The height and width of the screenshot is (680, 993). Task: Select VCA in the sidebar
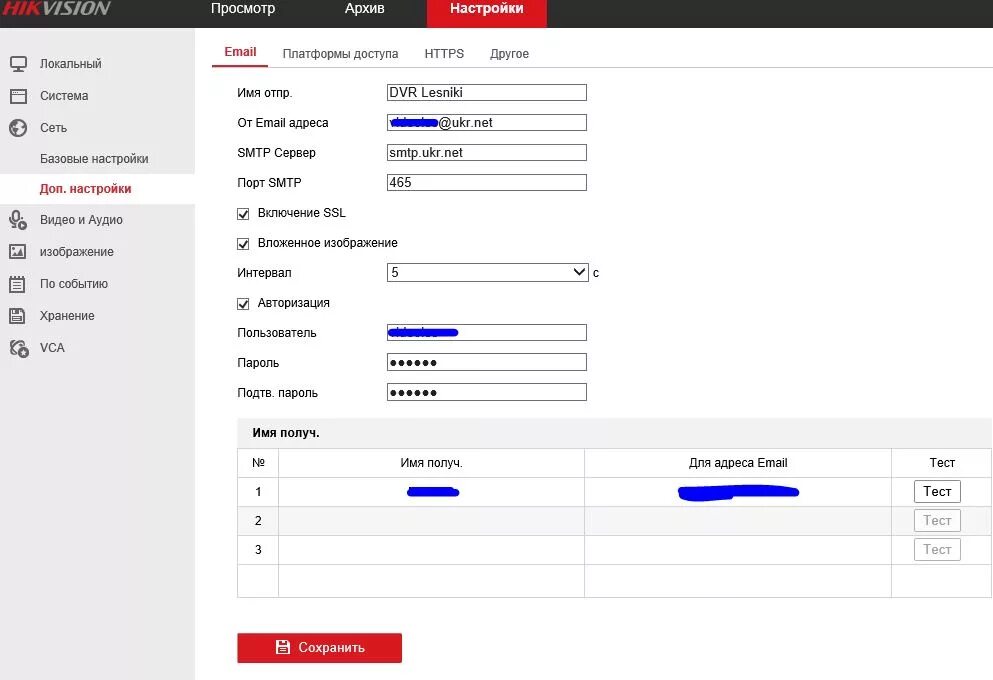tap(52, 348)
